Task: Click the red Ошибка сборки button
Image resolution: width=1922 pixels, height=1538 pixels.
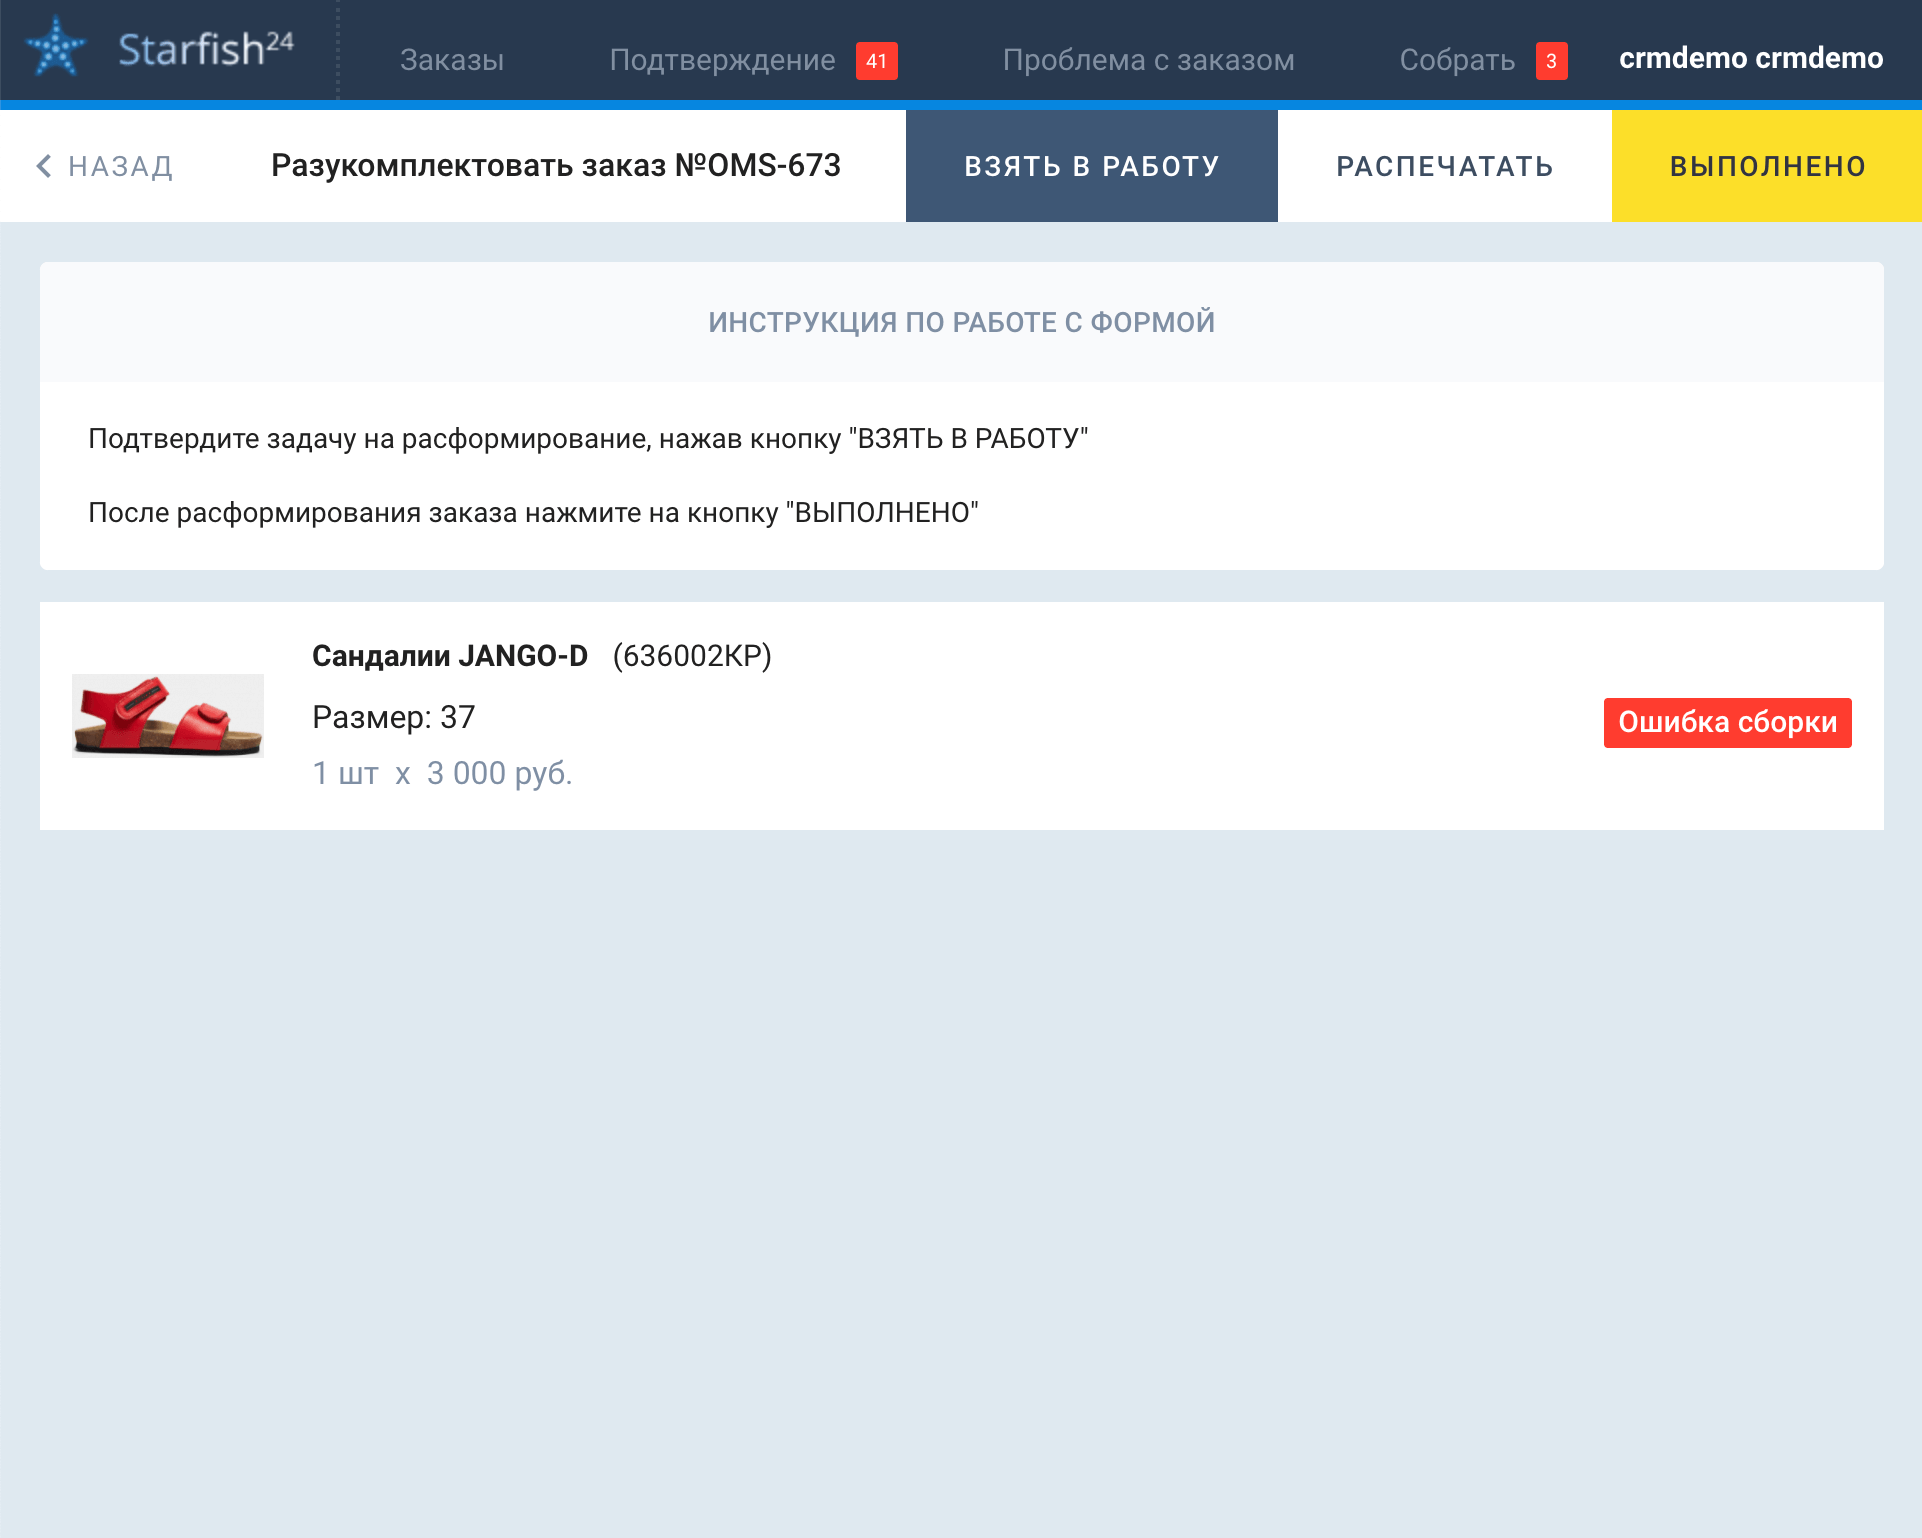Action: coord(1727,722)
